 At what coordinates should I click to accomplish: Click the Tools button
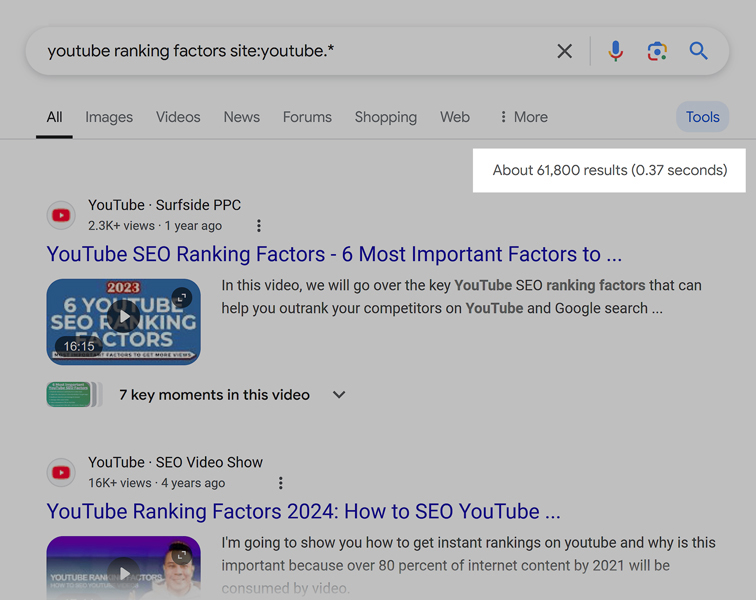(702, 117)
